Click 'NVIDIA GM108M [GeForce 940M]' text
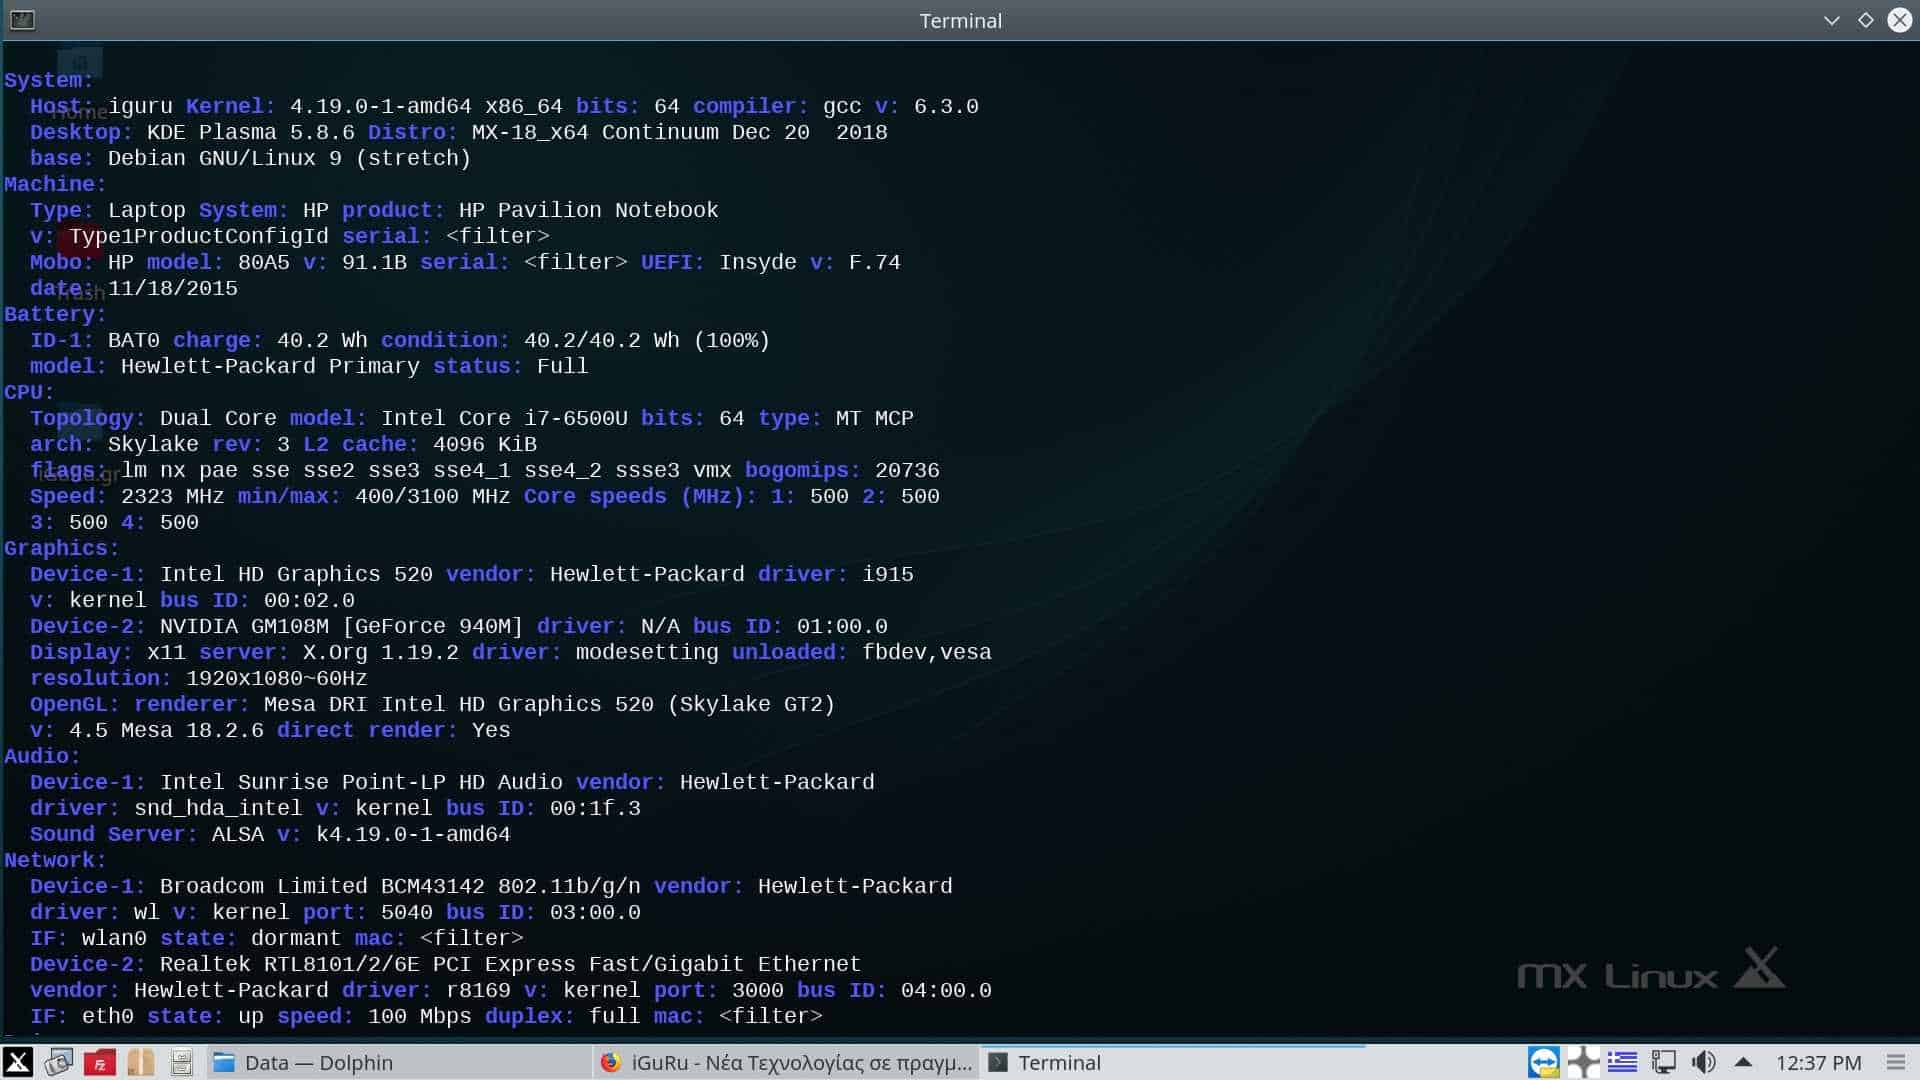 click(x=341, y=626)
